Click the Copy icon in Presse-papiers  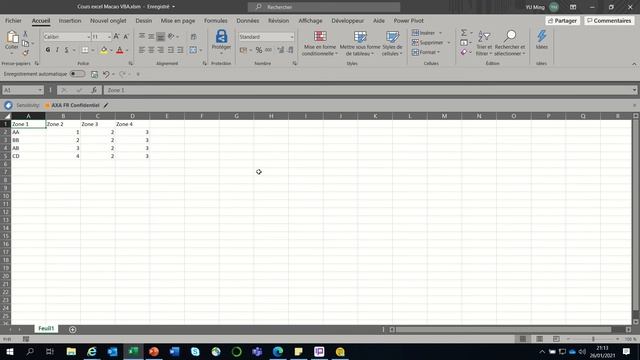click(x=25, y=43)
